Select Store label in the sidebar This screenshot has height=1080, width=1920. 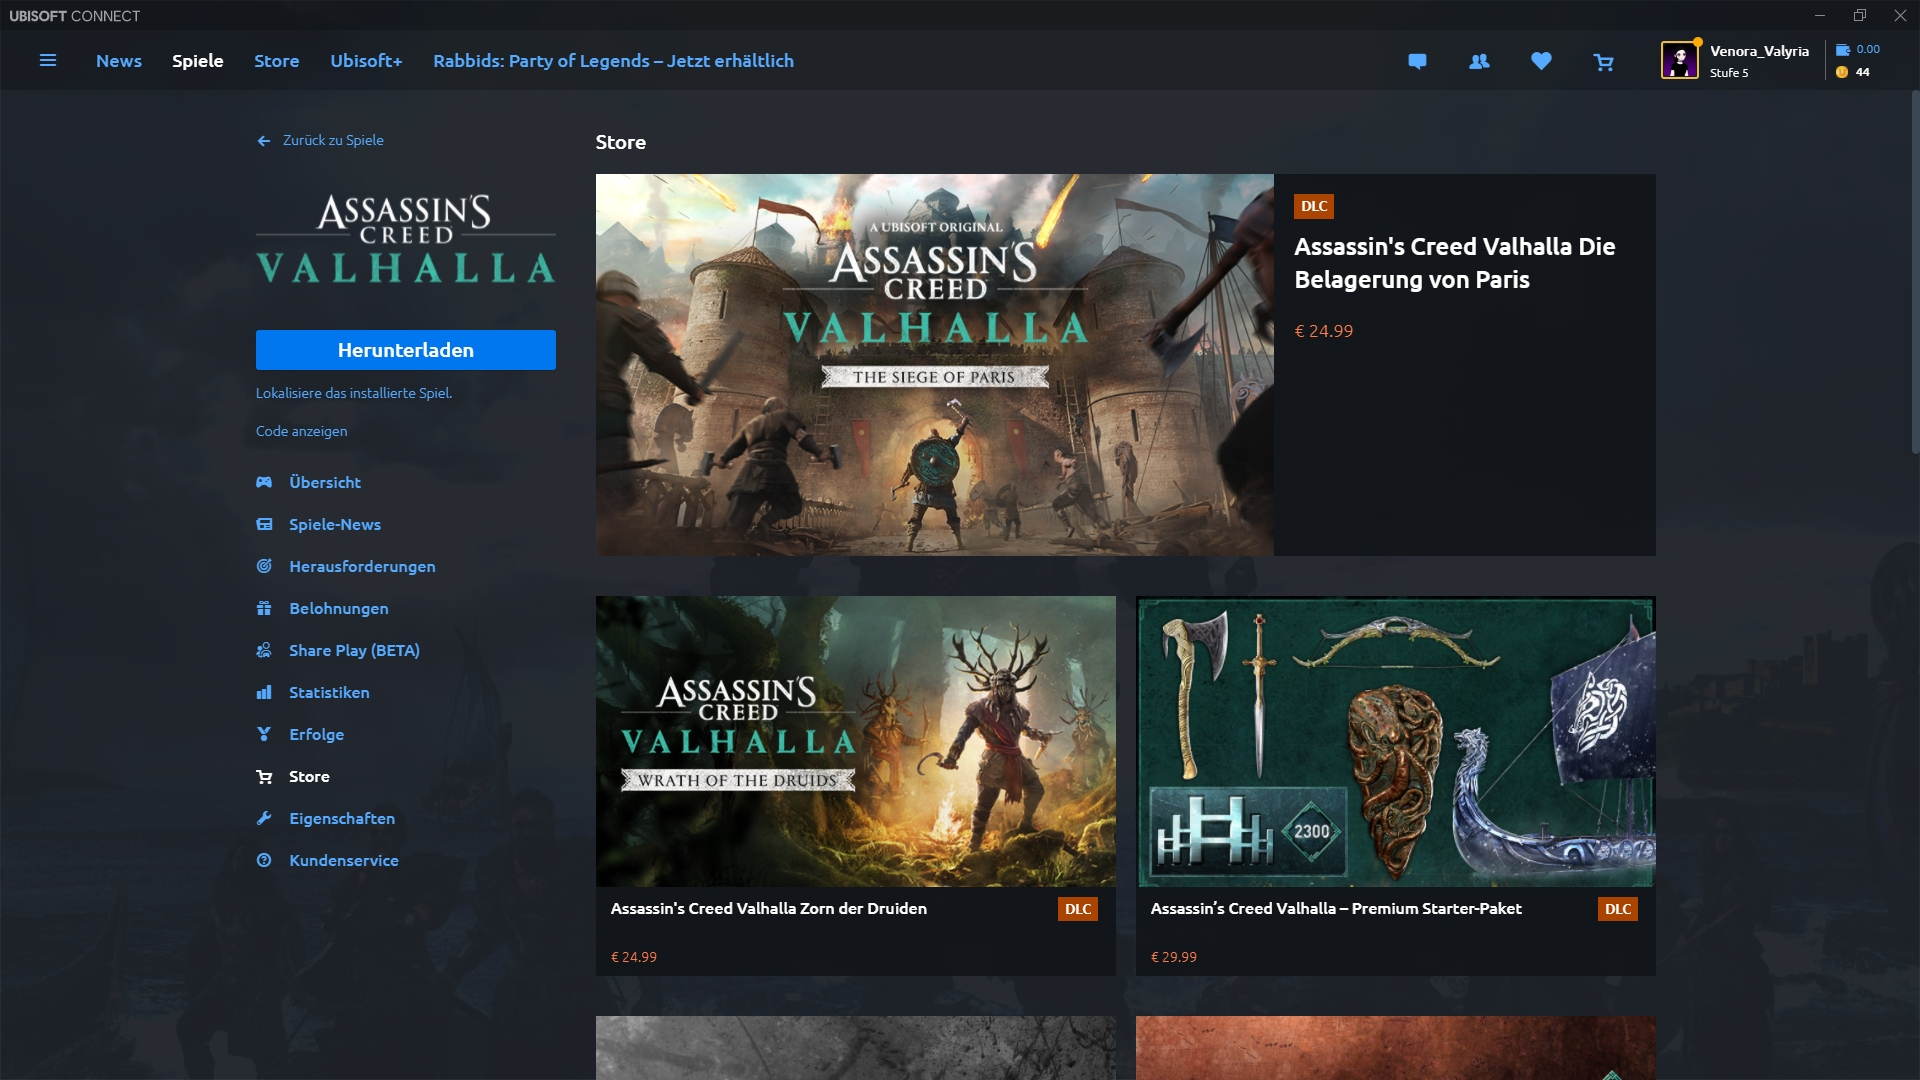pos(309,776)
